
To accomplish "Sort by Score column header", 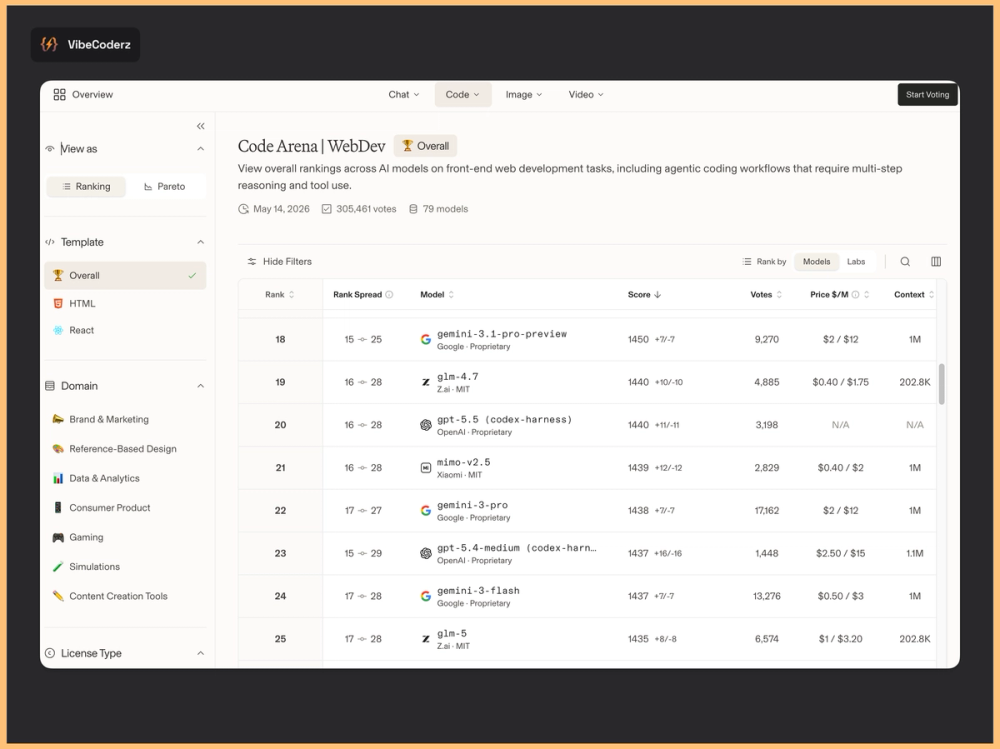I will (x=645, y=295).
